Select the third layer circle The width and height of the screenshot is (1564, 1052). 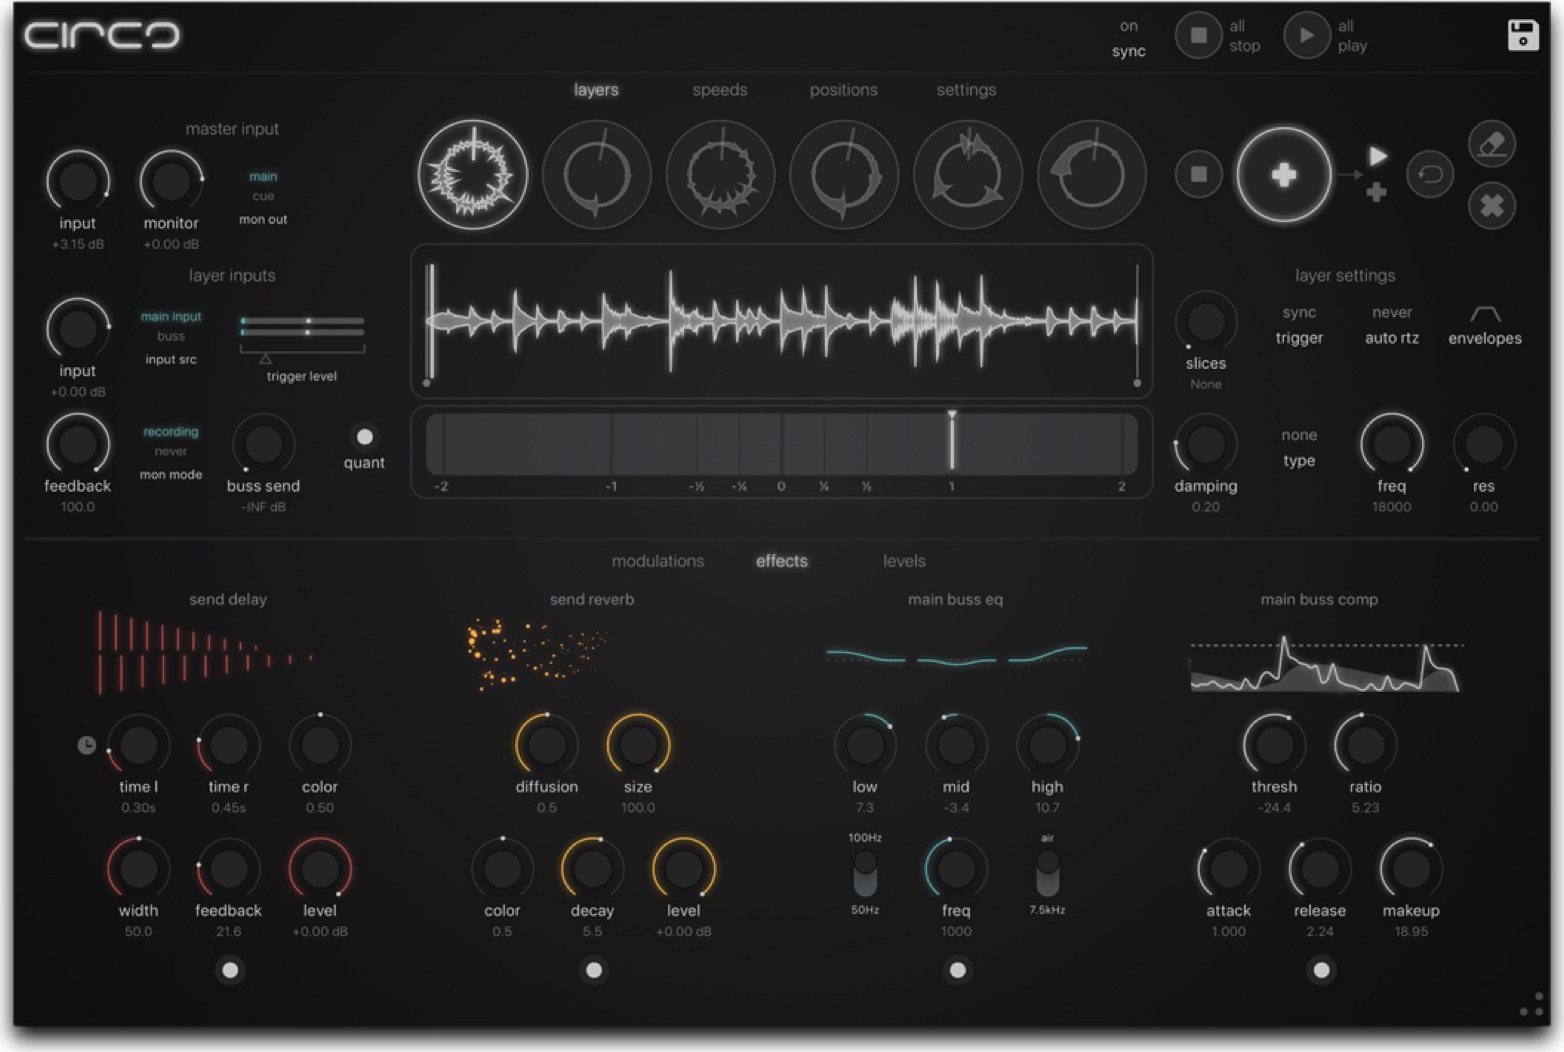[x=721, y=175]
